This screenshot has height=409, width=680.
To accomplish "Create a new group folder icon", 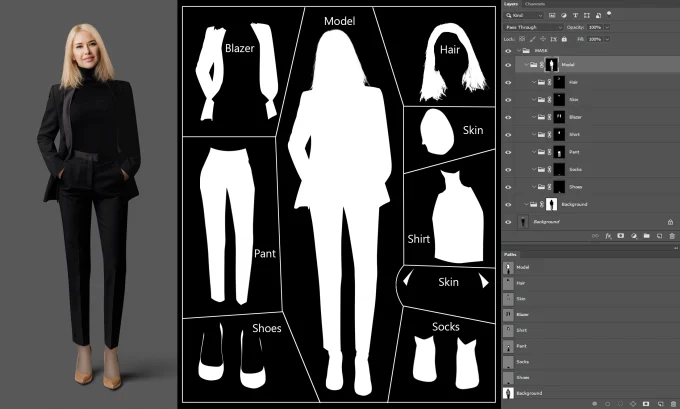I will click(646, 236).
